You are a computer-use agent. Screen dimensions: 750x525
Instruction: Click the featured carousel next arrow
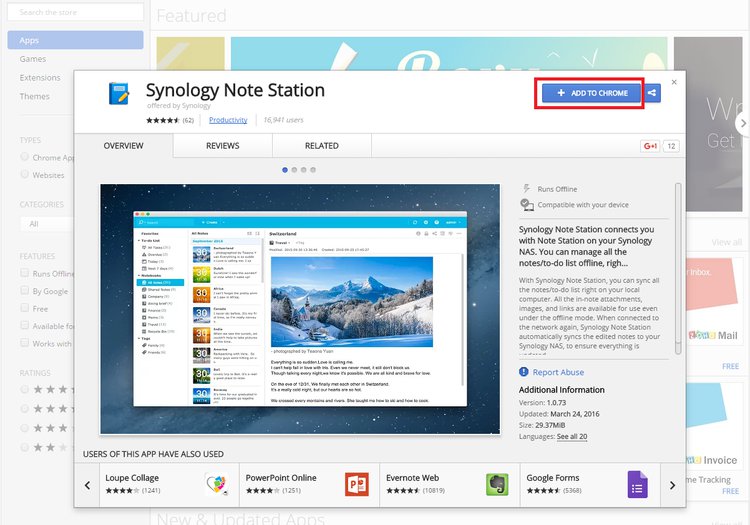pos(743,123)
